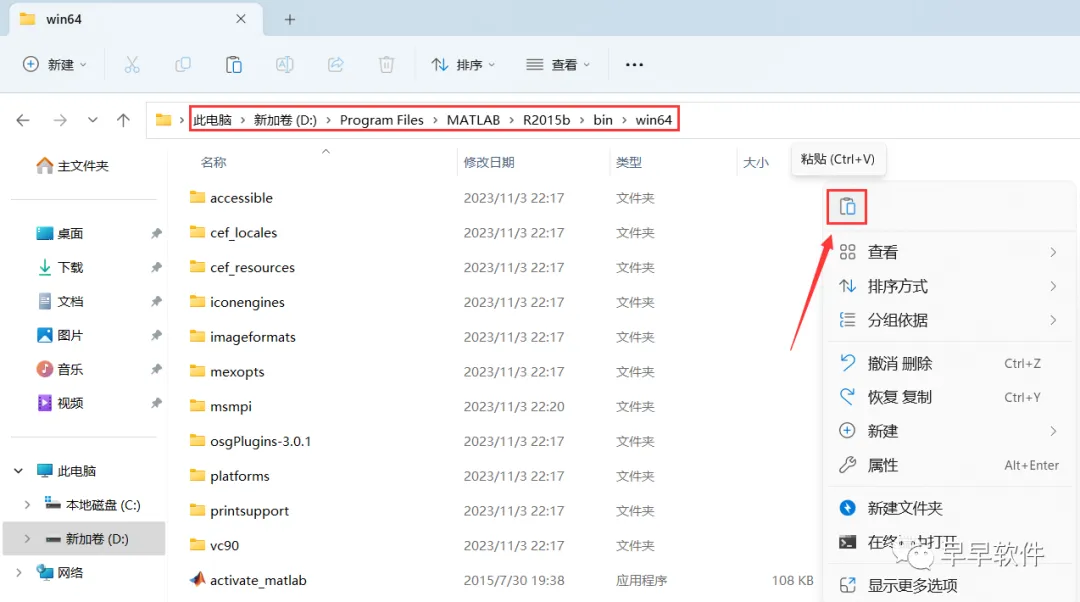The image size is (1080, 602).
Task: Sort by the 大小 column header
Action: coord(756,163)
